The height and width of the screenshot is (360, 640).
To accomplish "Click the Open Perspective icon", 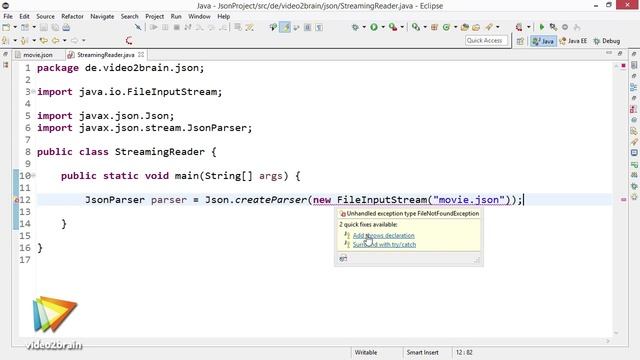I will (x=520, y=41).
